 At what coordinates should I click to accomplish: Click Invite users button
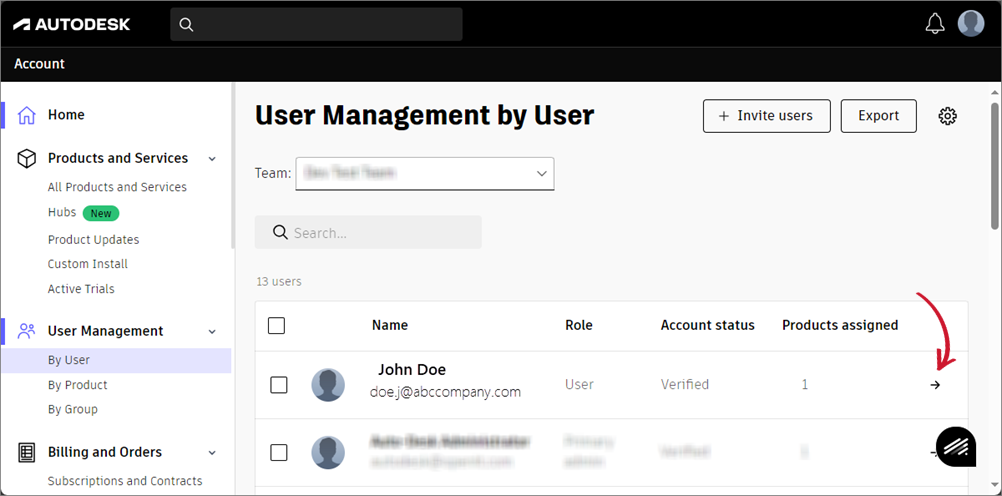click(x=766, y=116)
